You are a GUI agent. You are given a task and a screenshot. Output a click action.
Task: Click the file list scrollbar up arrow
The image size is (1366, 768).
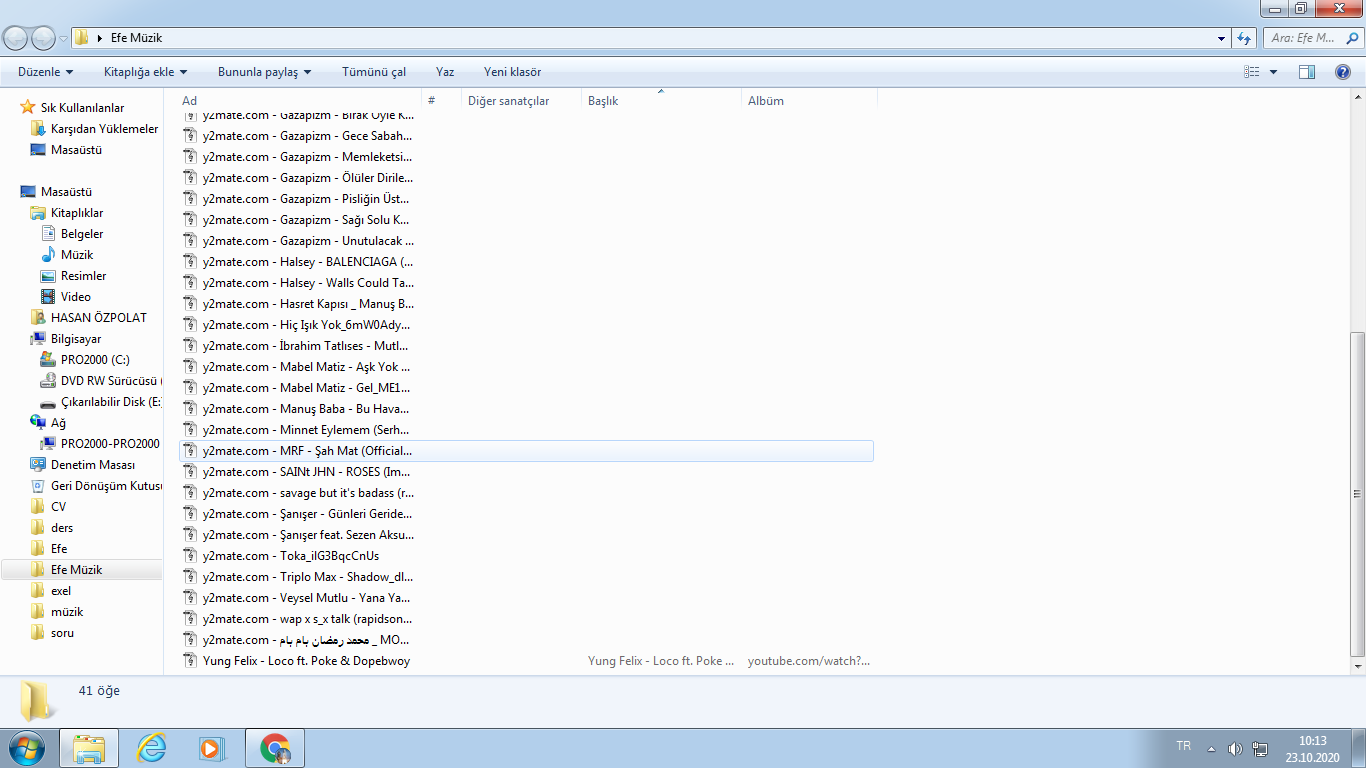[1357, 96]
